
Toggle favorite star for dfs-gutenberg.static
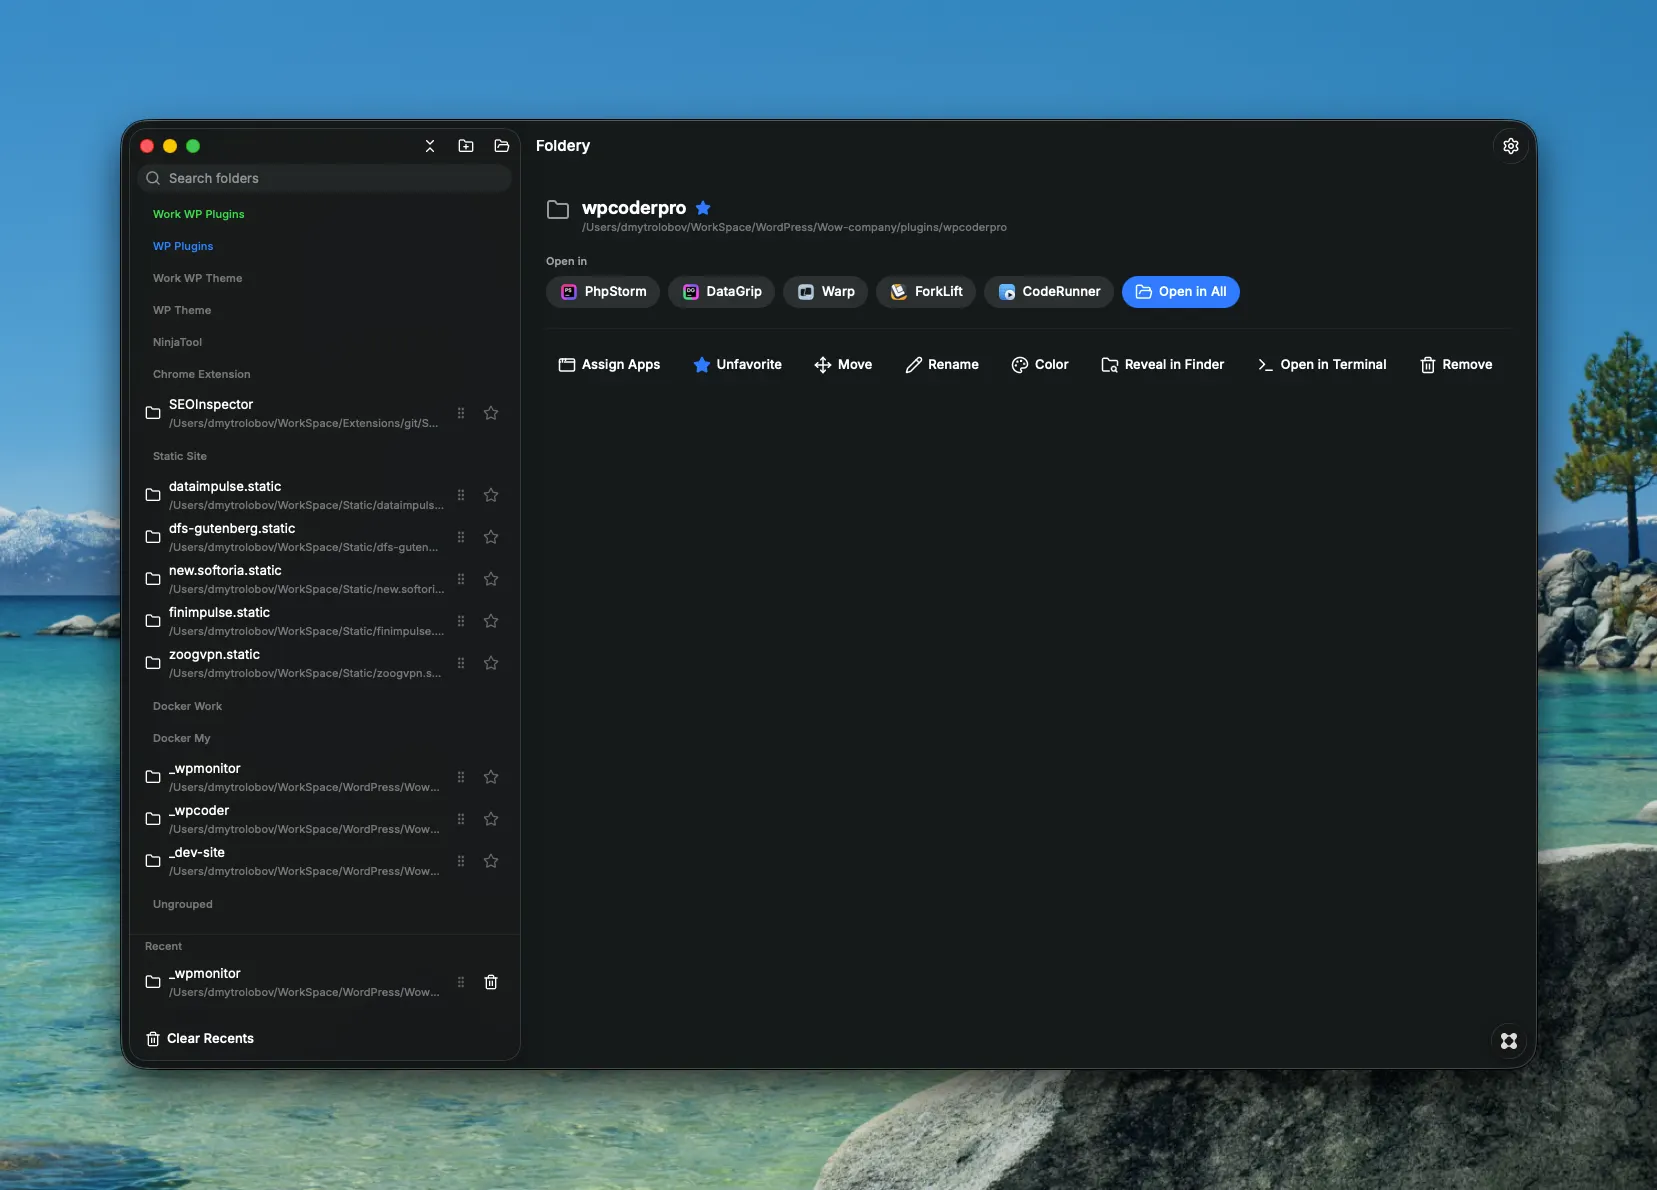pos(491,537)
